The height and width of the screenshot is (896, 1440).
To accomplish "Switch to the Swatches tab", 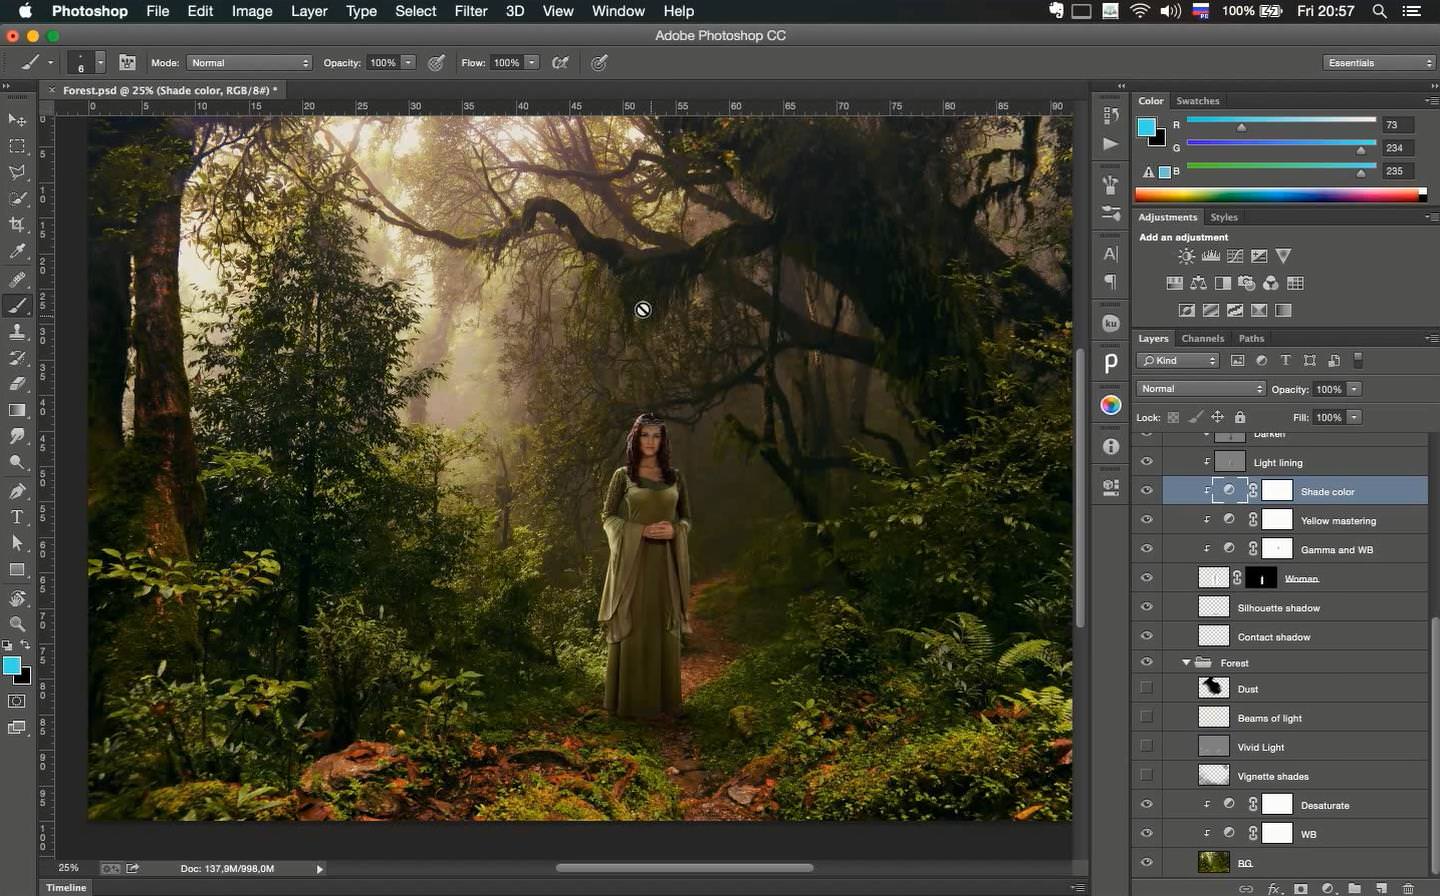I will [1197, 101].
